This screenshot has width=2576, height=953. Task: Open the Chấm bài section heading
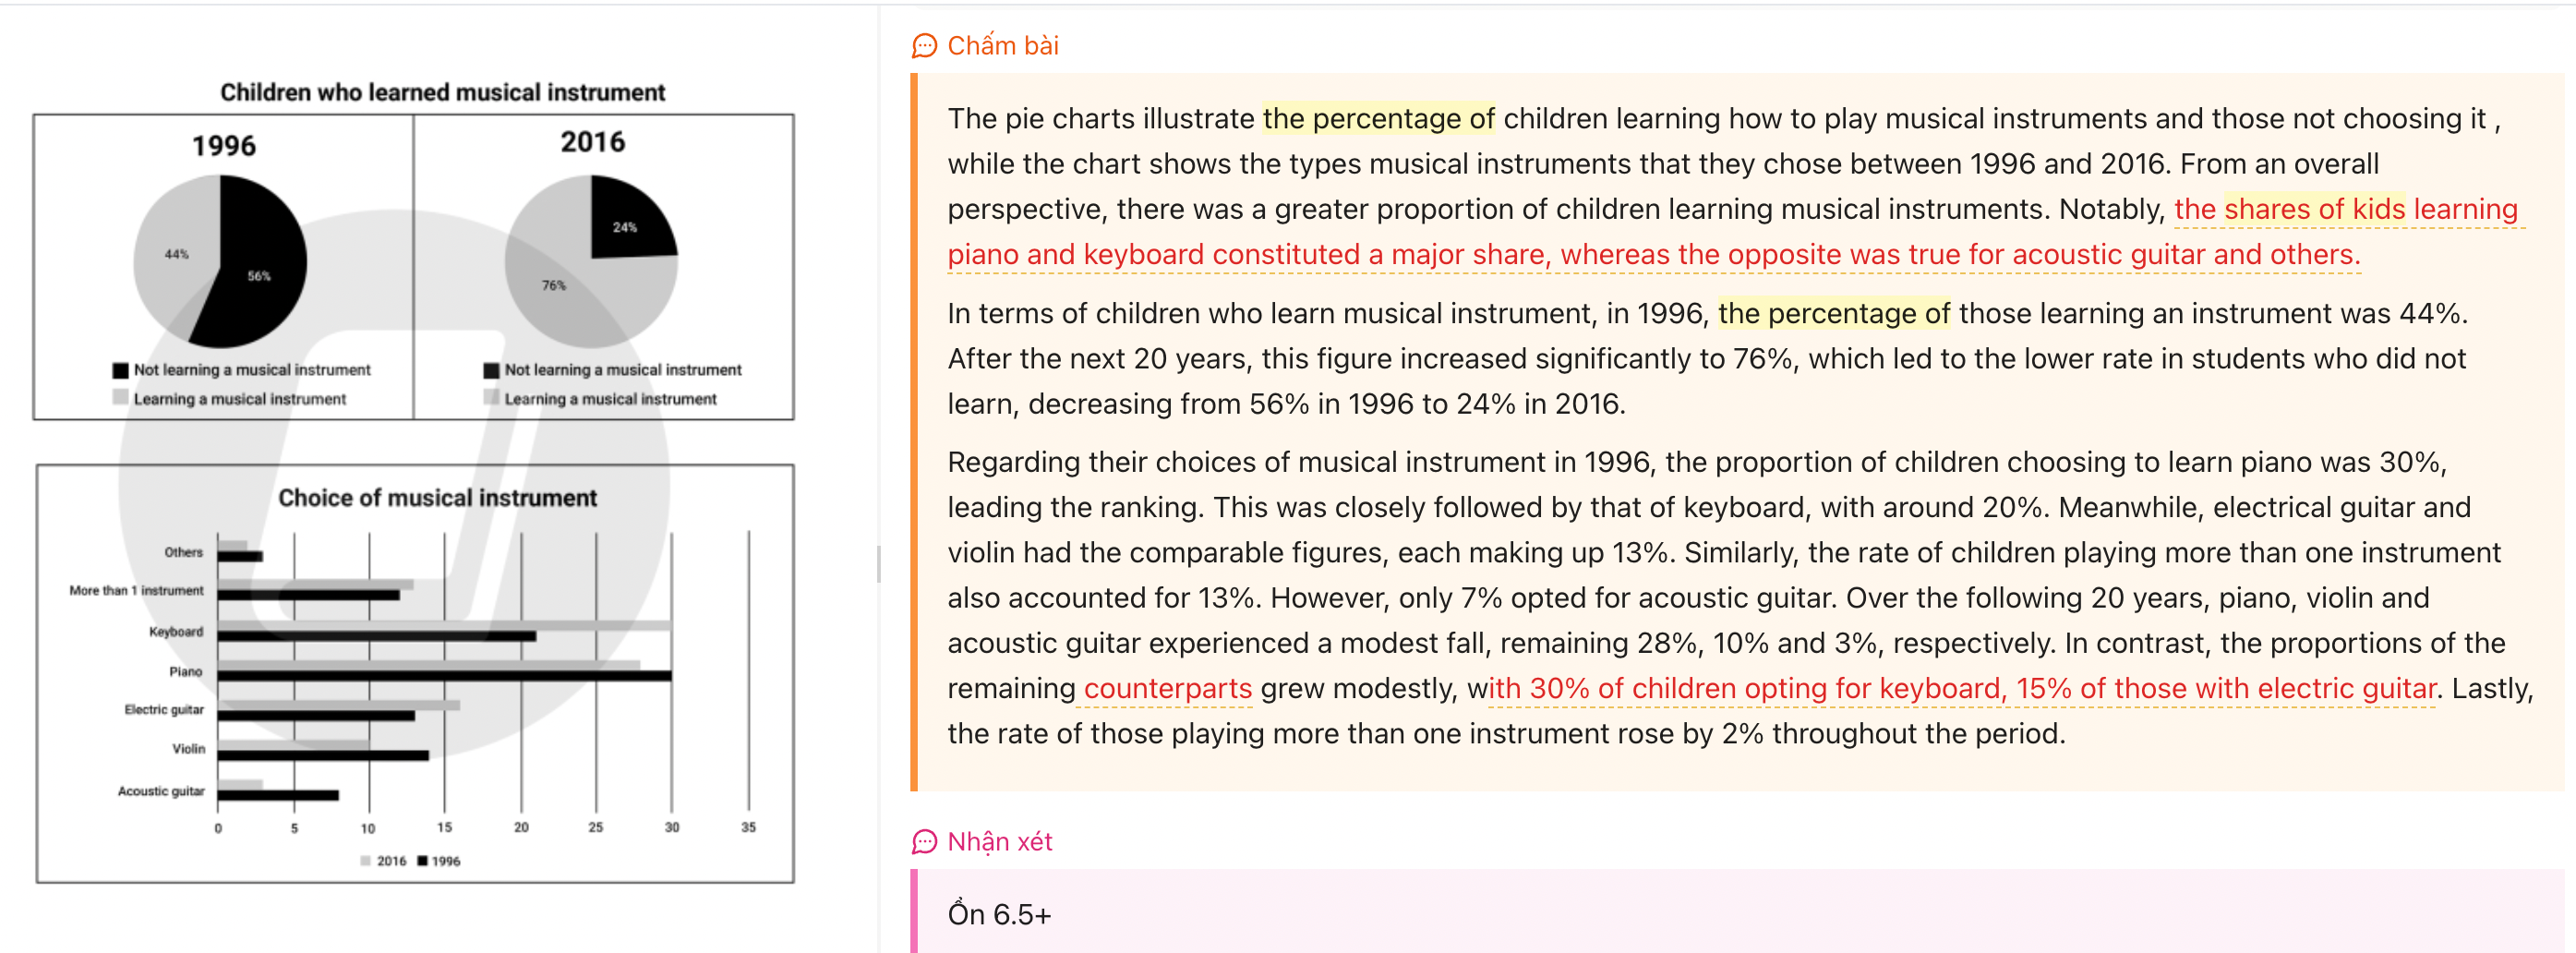[x=1002, y=46]
